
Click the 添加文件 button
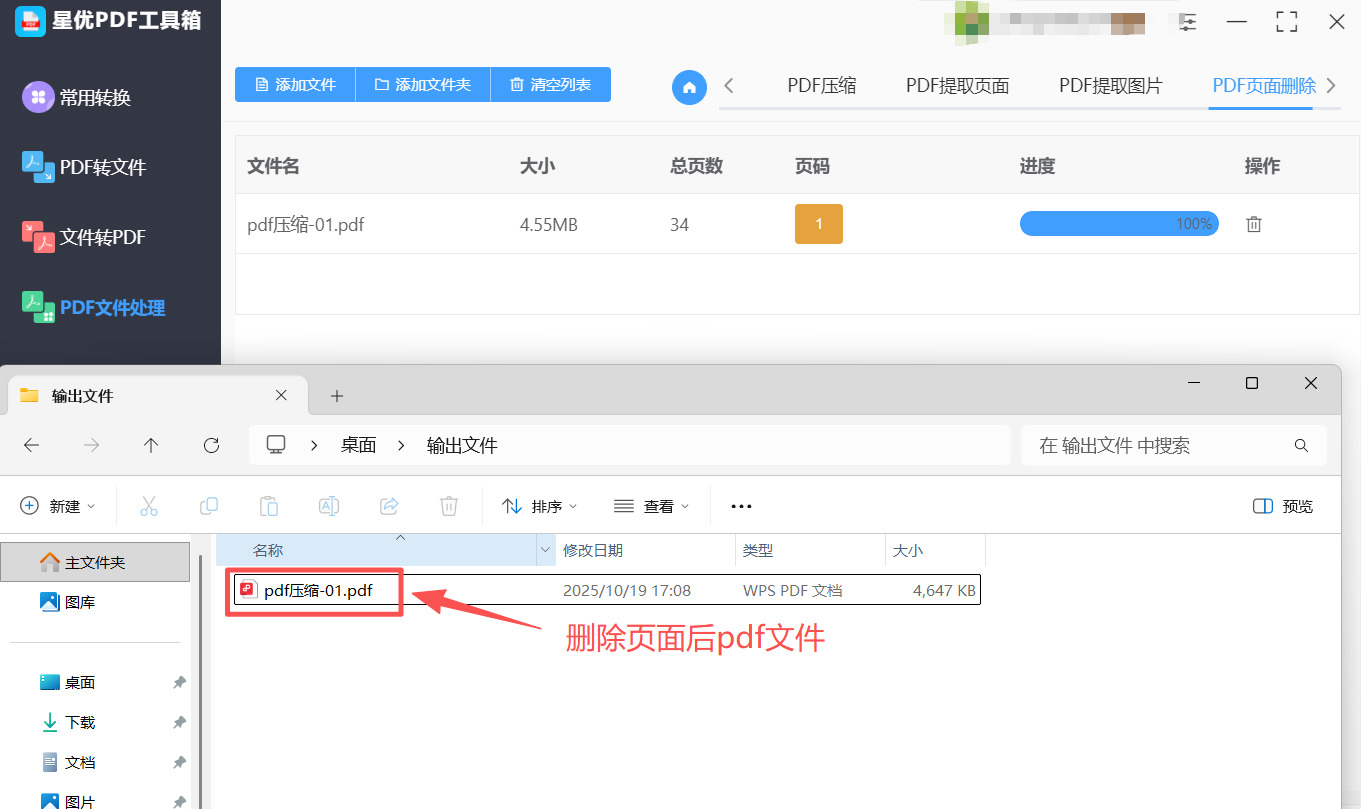295,84
